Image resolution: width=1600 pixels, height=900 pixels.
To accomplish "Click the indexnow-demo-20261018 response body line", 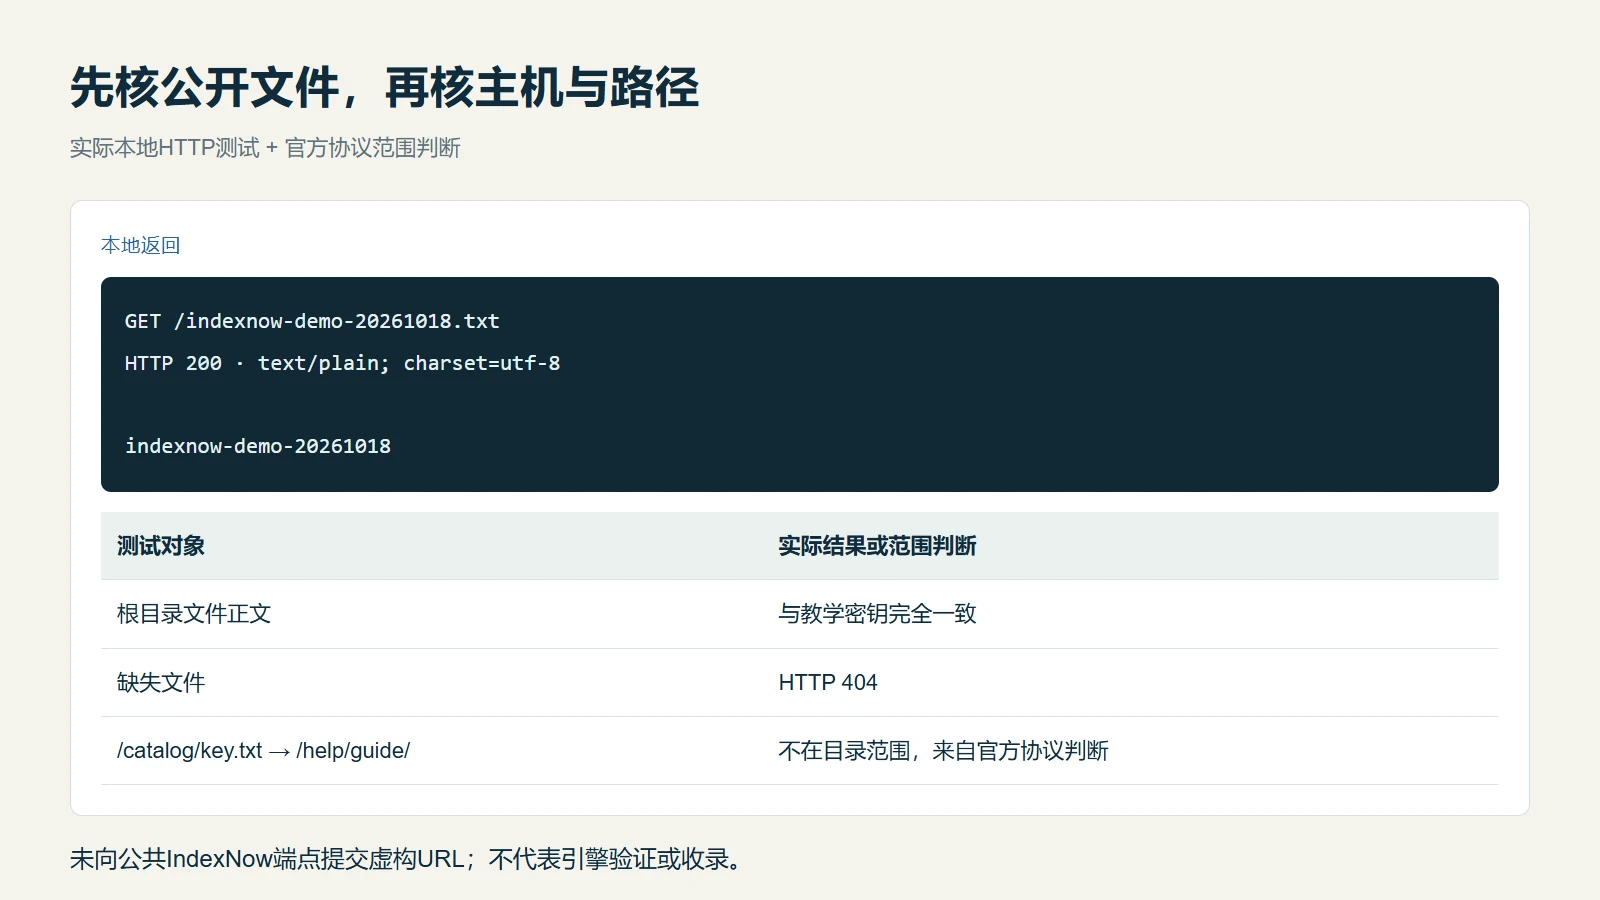I will (258, 446).
